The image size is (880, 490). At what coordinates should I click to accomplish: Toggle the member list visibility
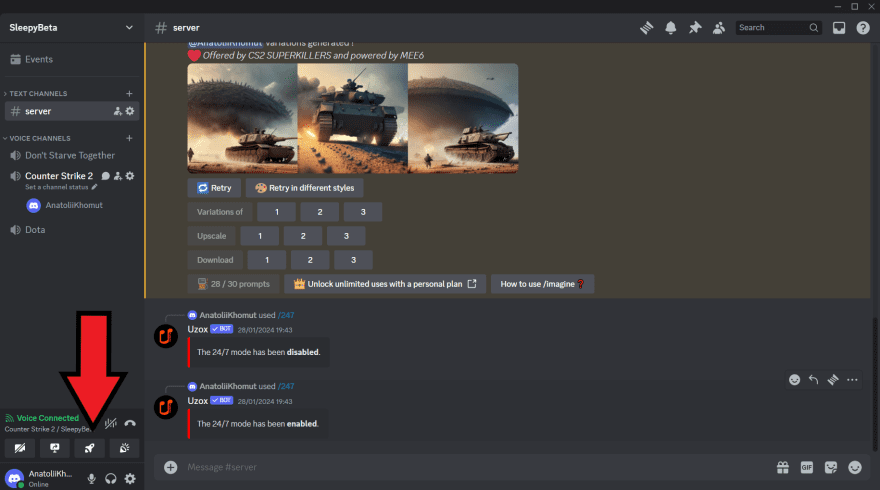coord(719,28)
